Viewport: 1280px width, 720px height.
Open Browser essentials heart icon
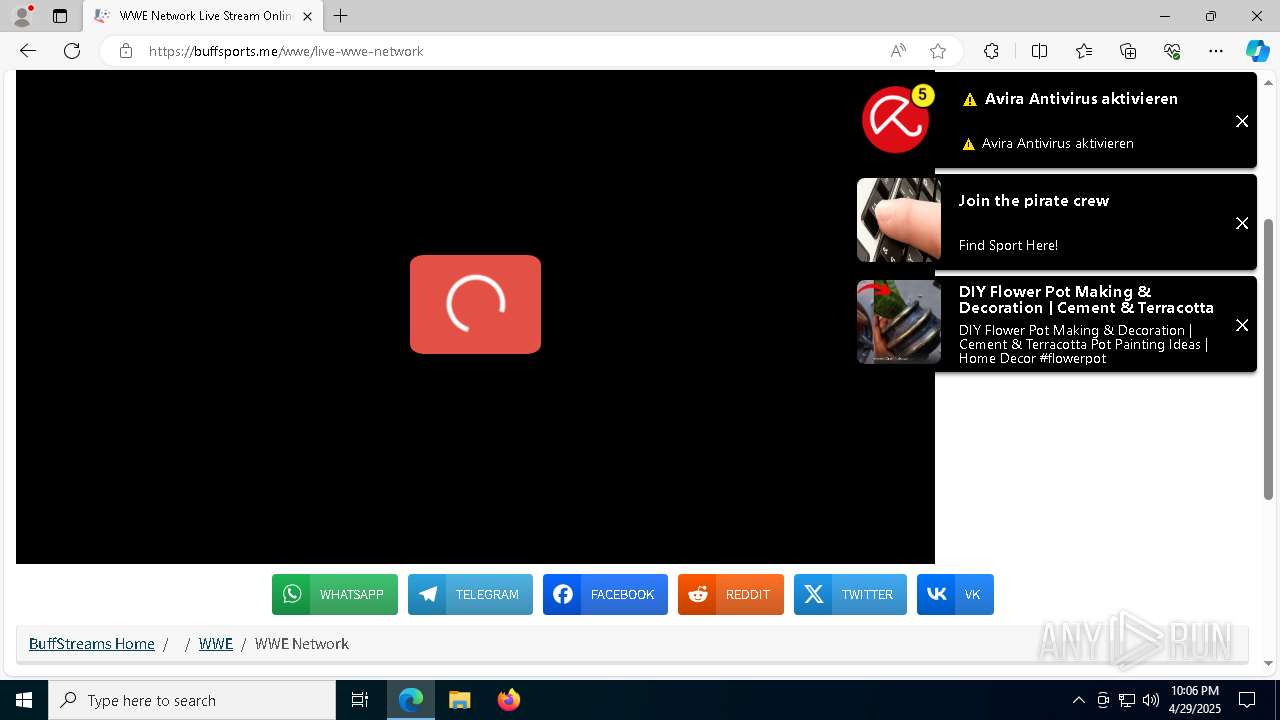[x=1172, y=51]
